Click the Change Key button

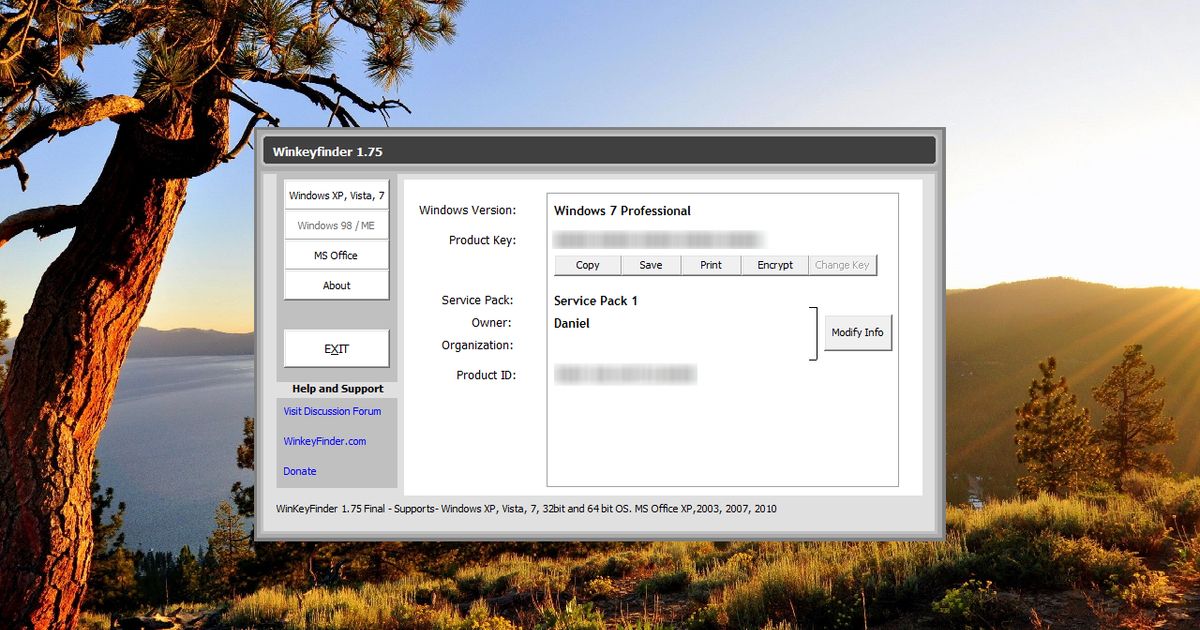(842, 265)
